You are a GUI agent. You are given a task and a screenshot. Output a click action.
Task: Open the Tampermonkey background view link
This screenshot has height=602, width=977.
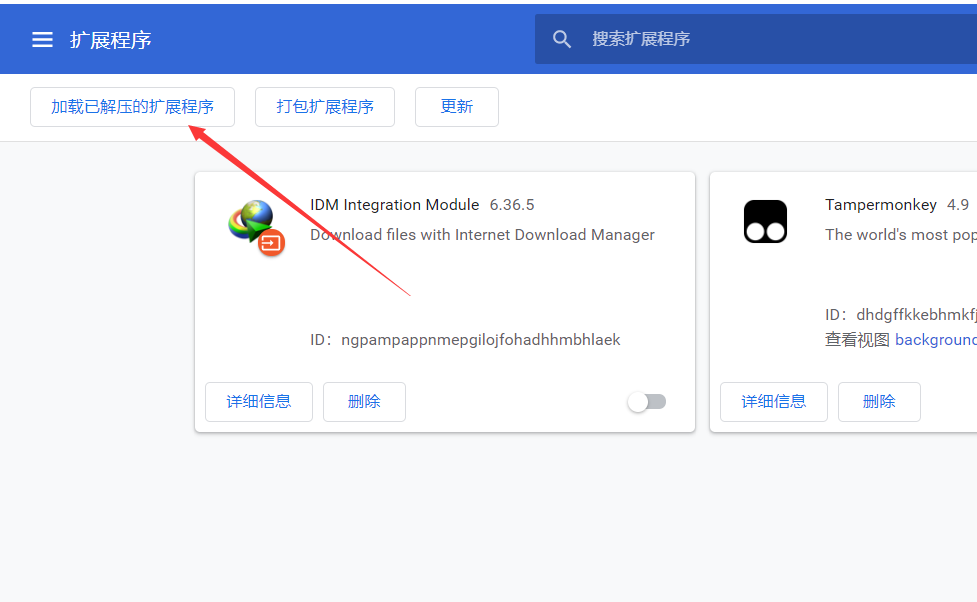click(x=935, y=340)
